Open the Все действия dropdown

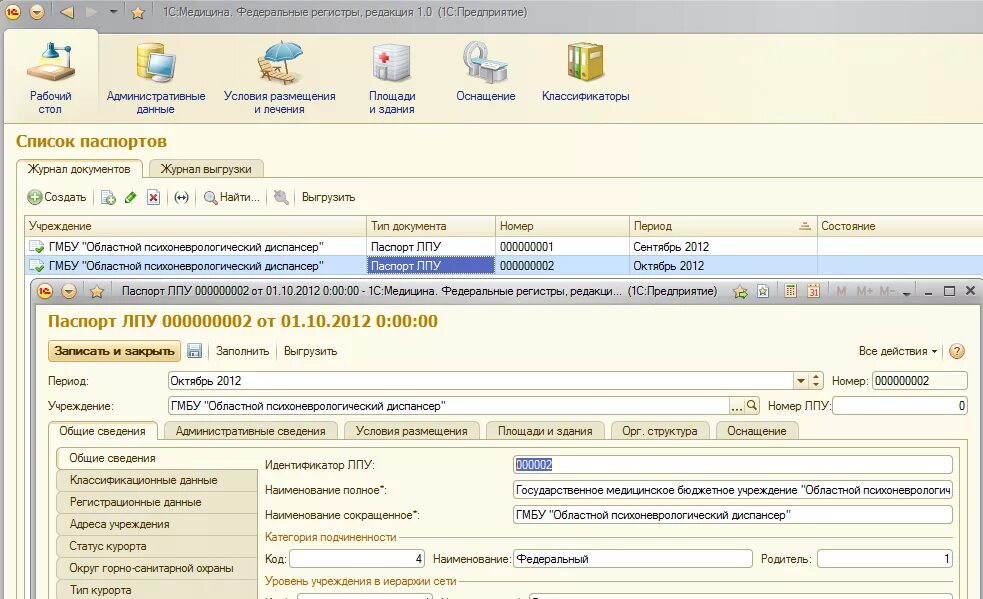(898, 351)
